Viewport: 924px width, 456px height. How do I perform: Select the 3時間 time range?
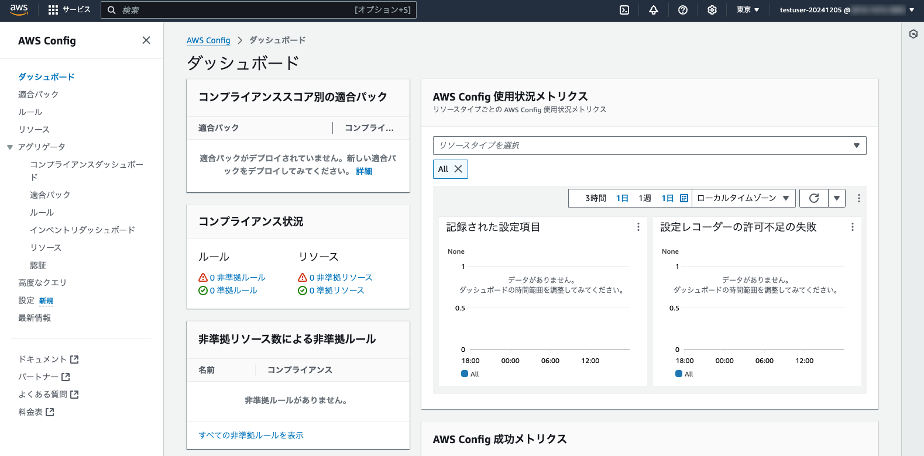595,199
